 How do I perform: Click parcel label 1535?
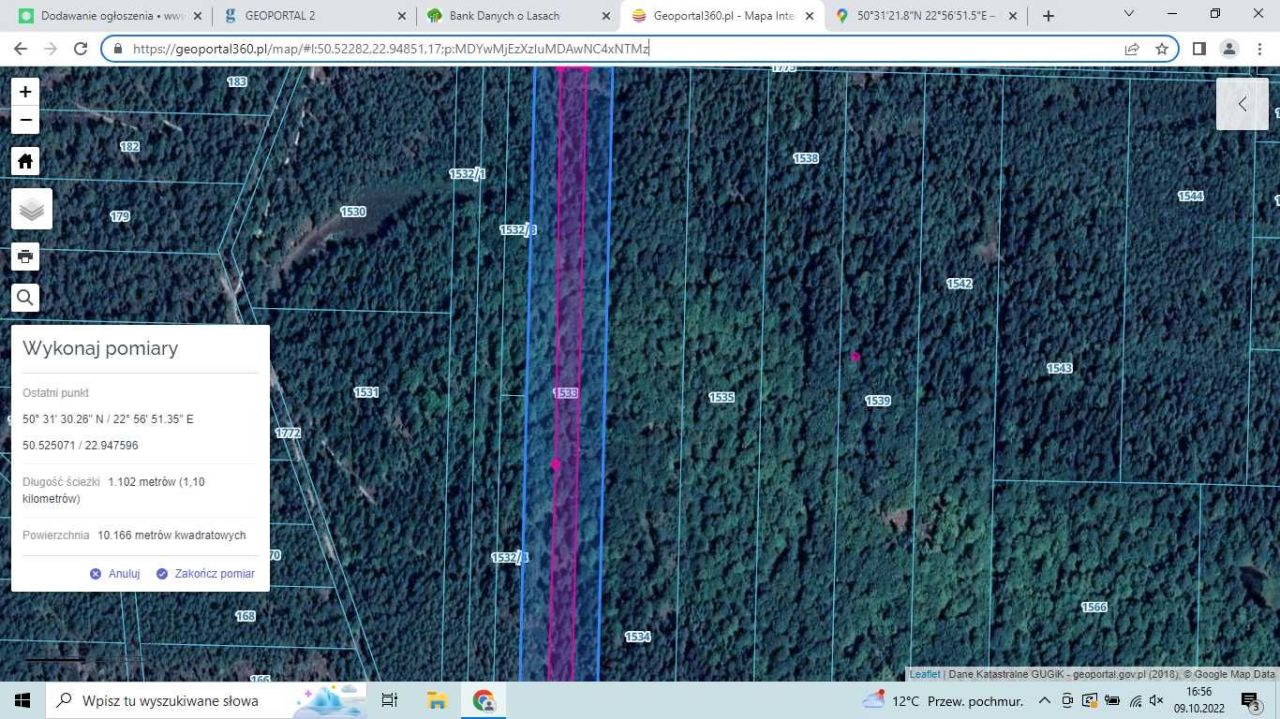point(721,397)
